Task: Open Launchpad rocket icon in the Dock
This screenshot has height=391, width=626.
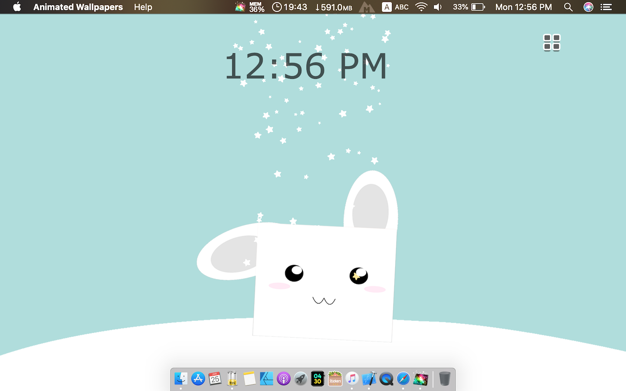Action: coord(301,378)
